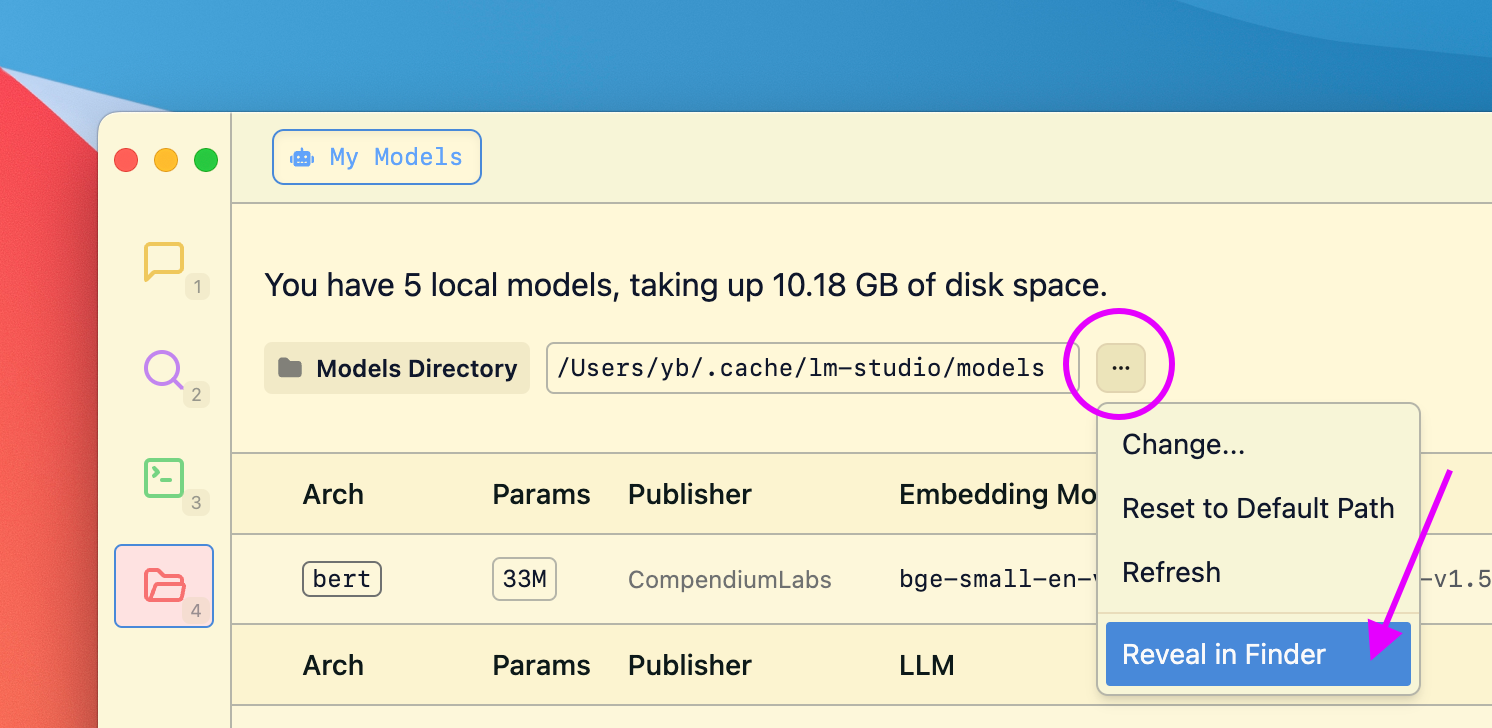Click Refresh in the options menu
Viewport: 1492px width, 728px height.
(1171, 572)
